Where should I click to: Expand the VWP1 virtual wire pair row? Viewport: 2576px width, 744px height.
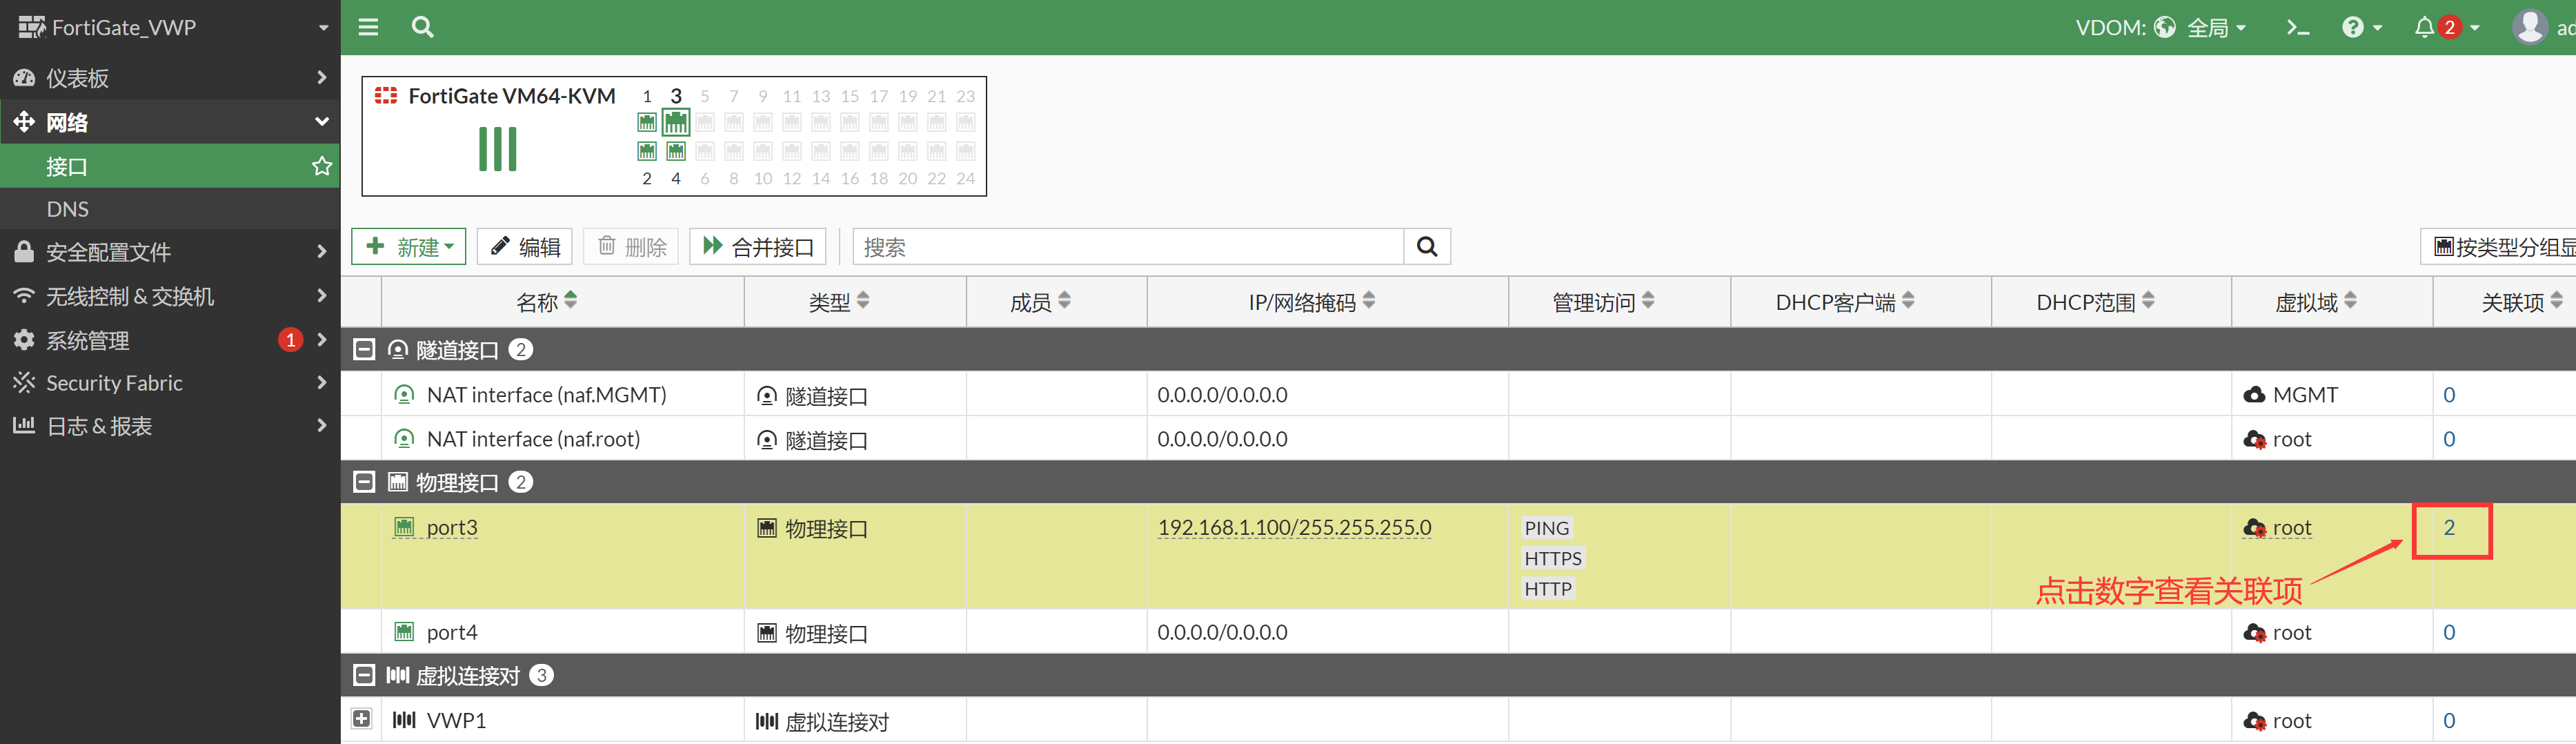tap(362, 719)
